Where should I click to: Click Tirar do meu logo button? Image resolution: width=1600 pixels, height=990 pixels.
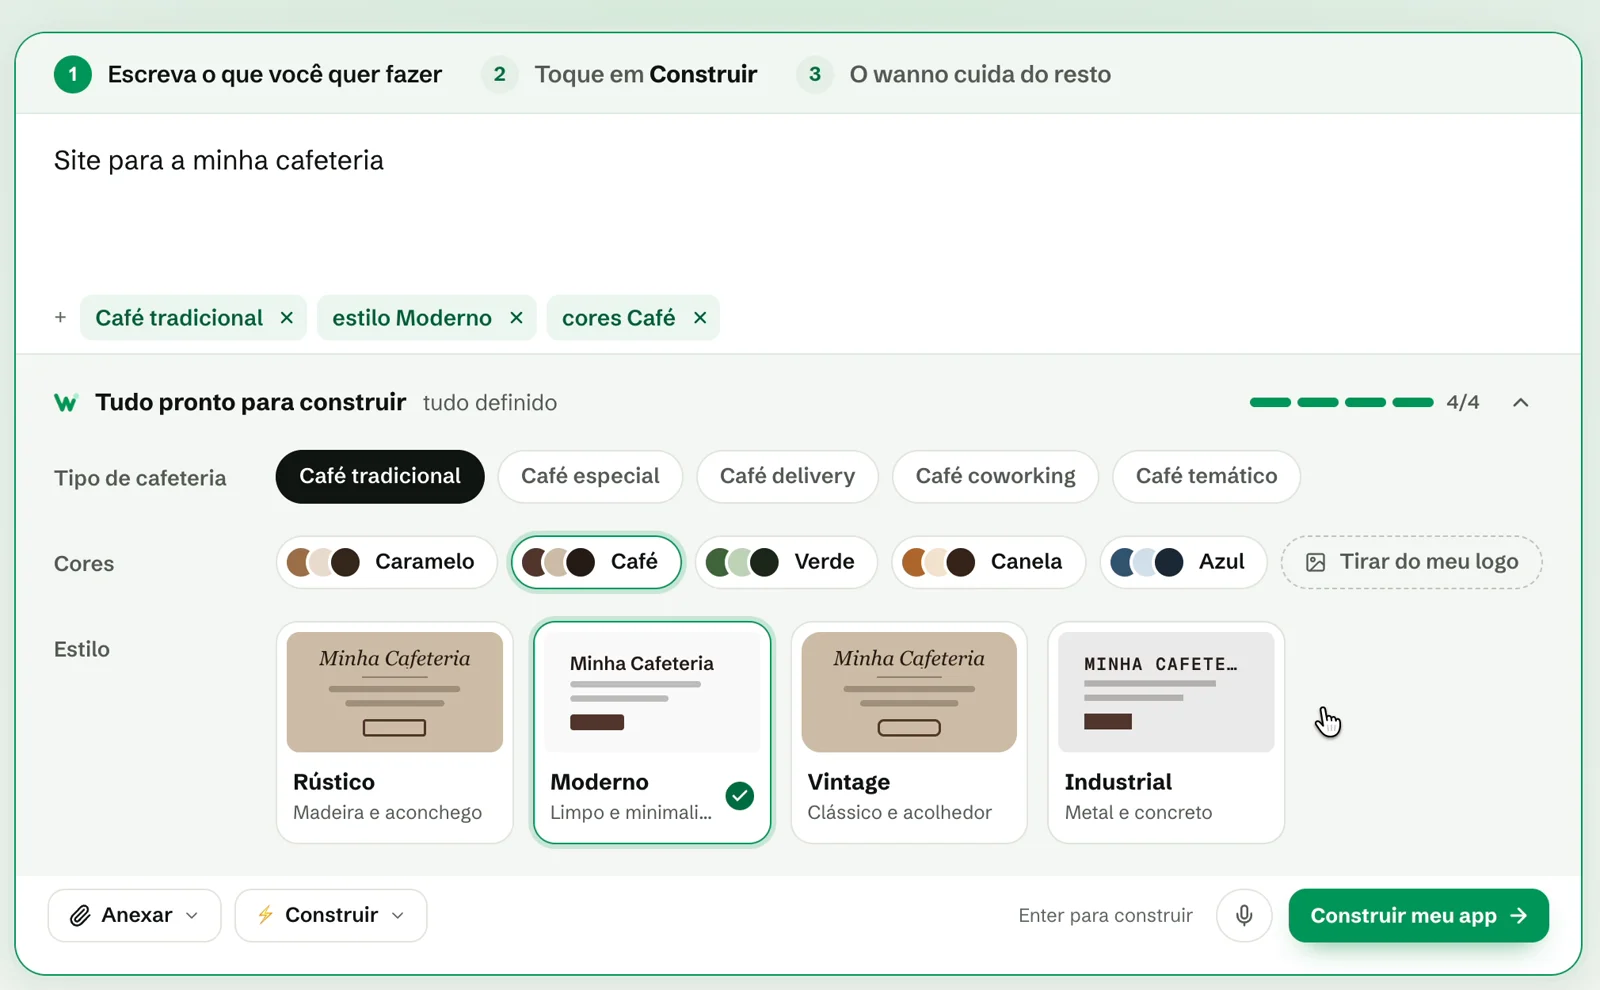(1411, 562)
